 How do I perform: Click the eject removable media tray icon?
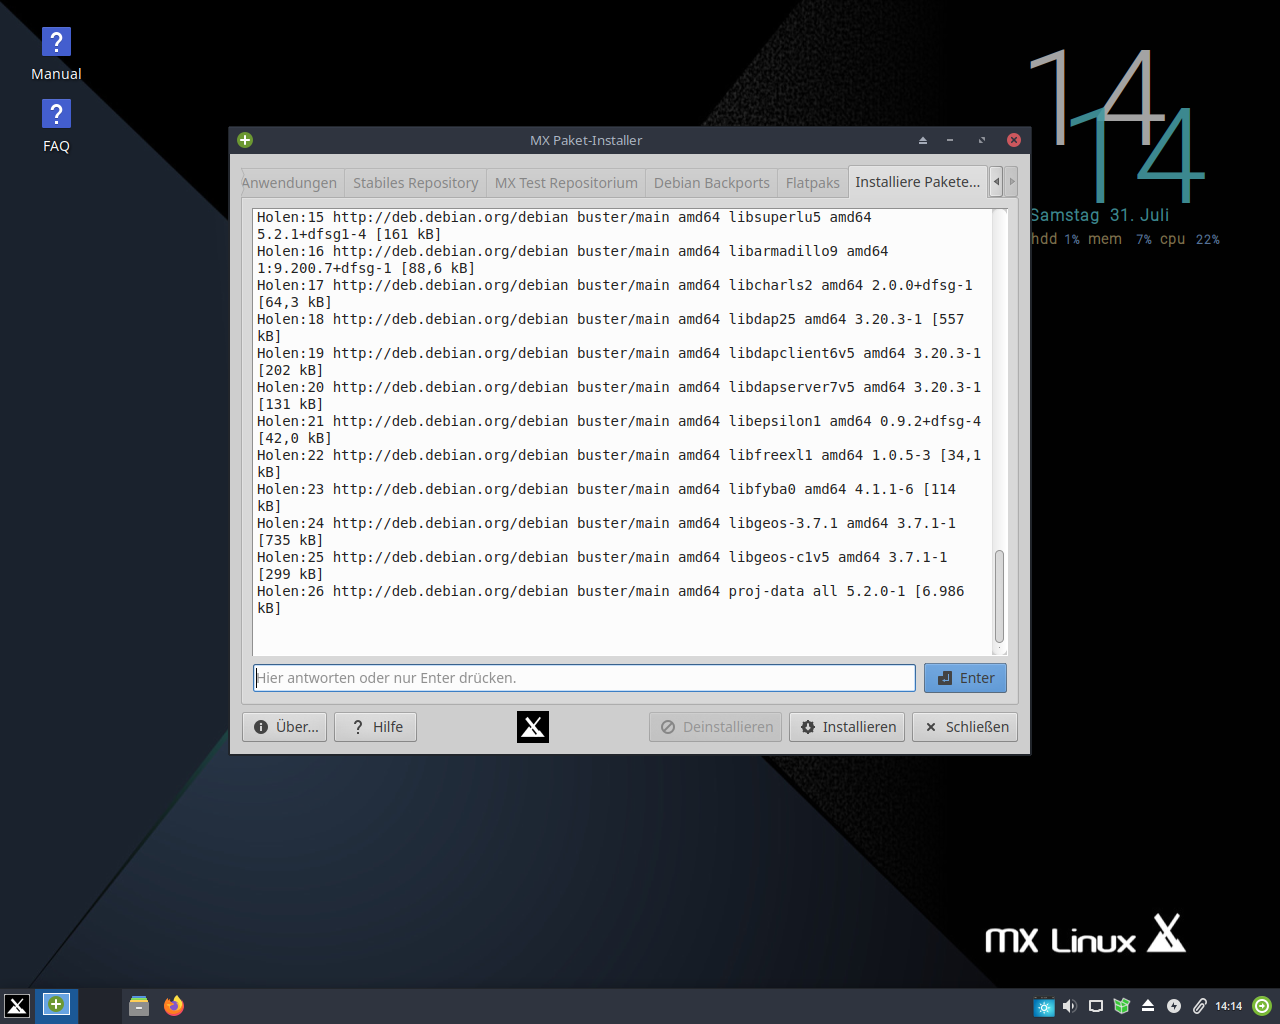point(1148,1006)
